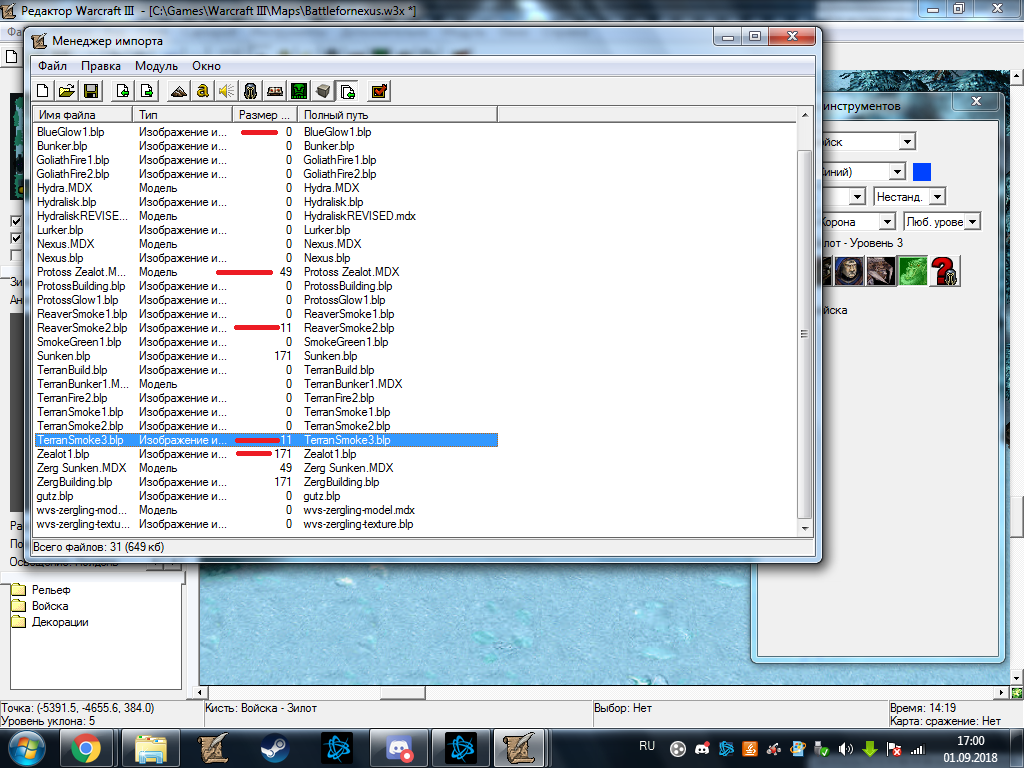Click the RU language indicator in tray
The width and height of the screenshot is (1024, 768).
pyautogui.click(x=647, y=746)
